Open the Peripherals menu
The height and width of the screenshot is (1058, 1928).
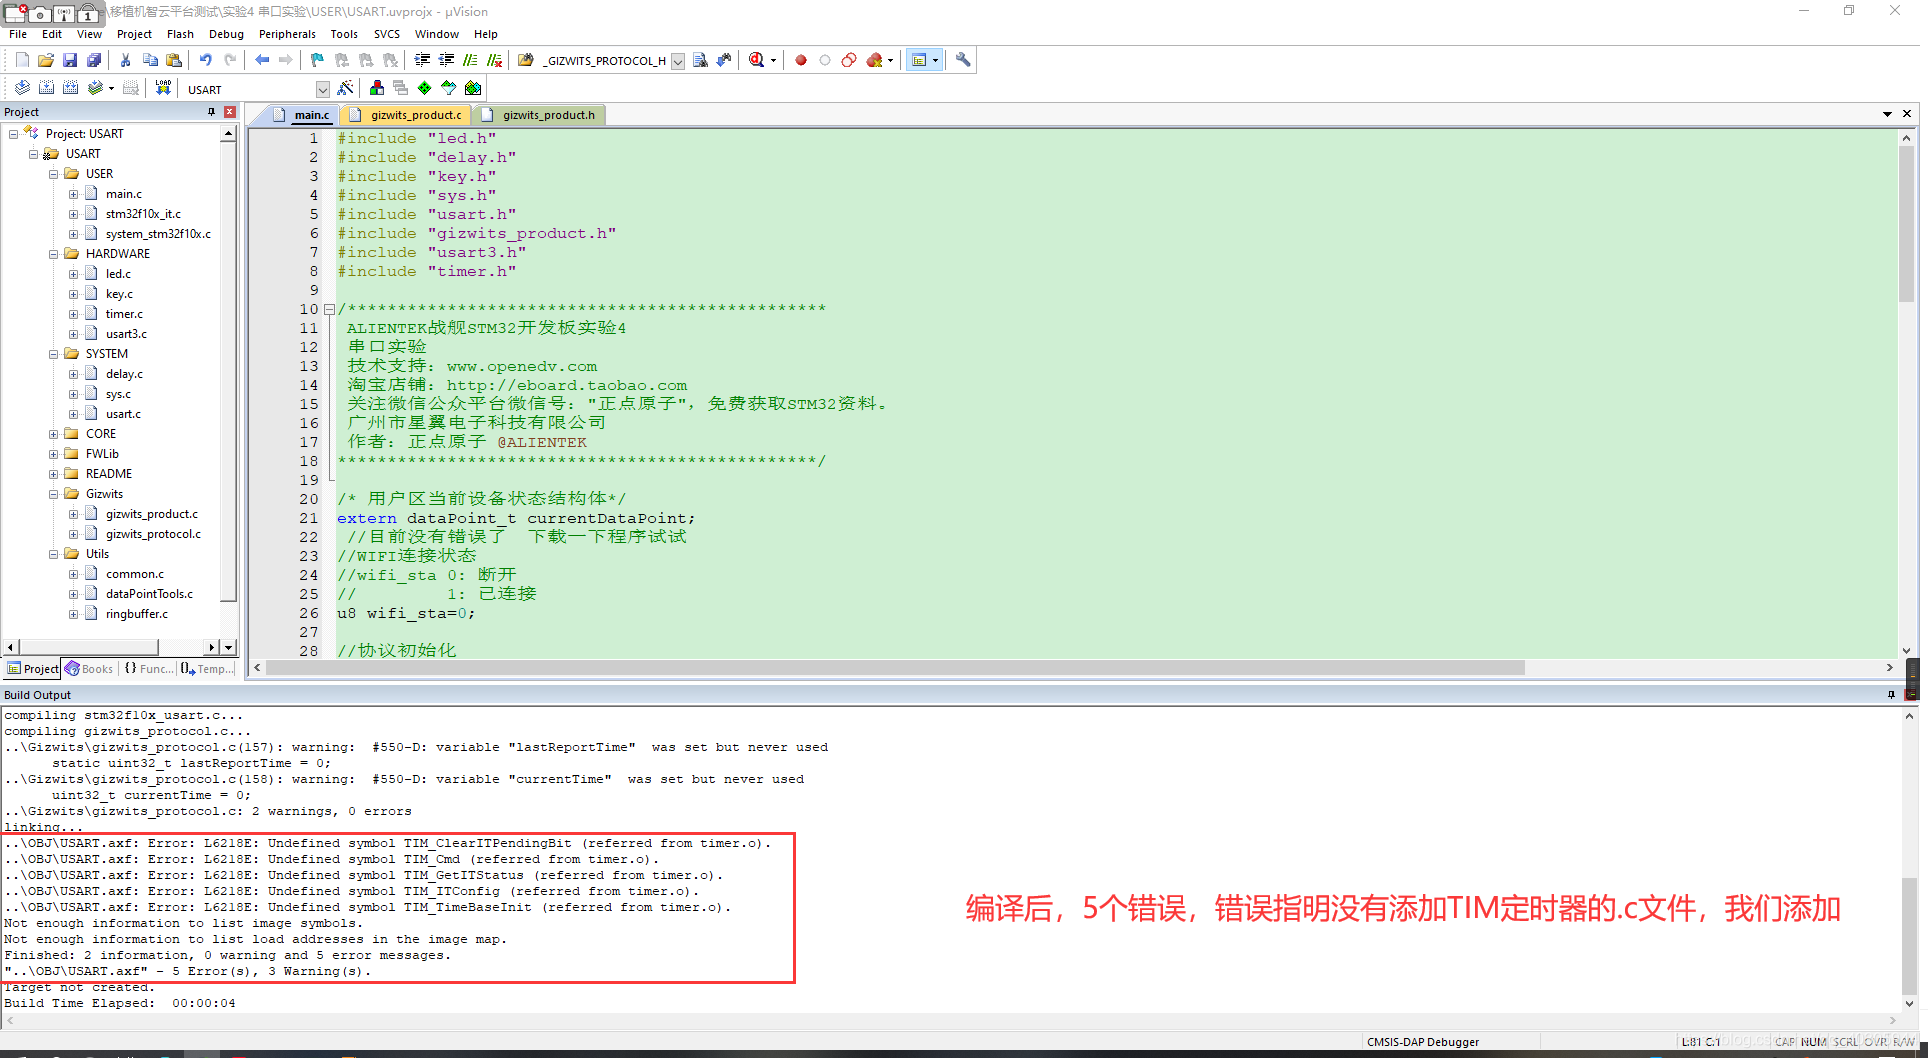click(x=287, y=34)
